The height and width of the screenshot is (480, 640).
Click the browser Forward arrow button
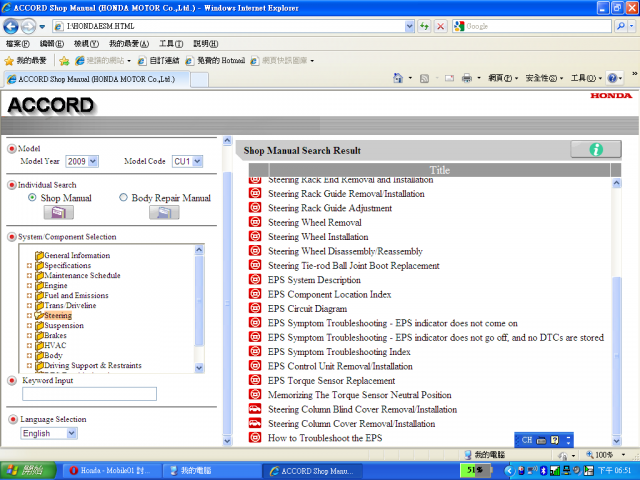28,27
